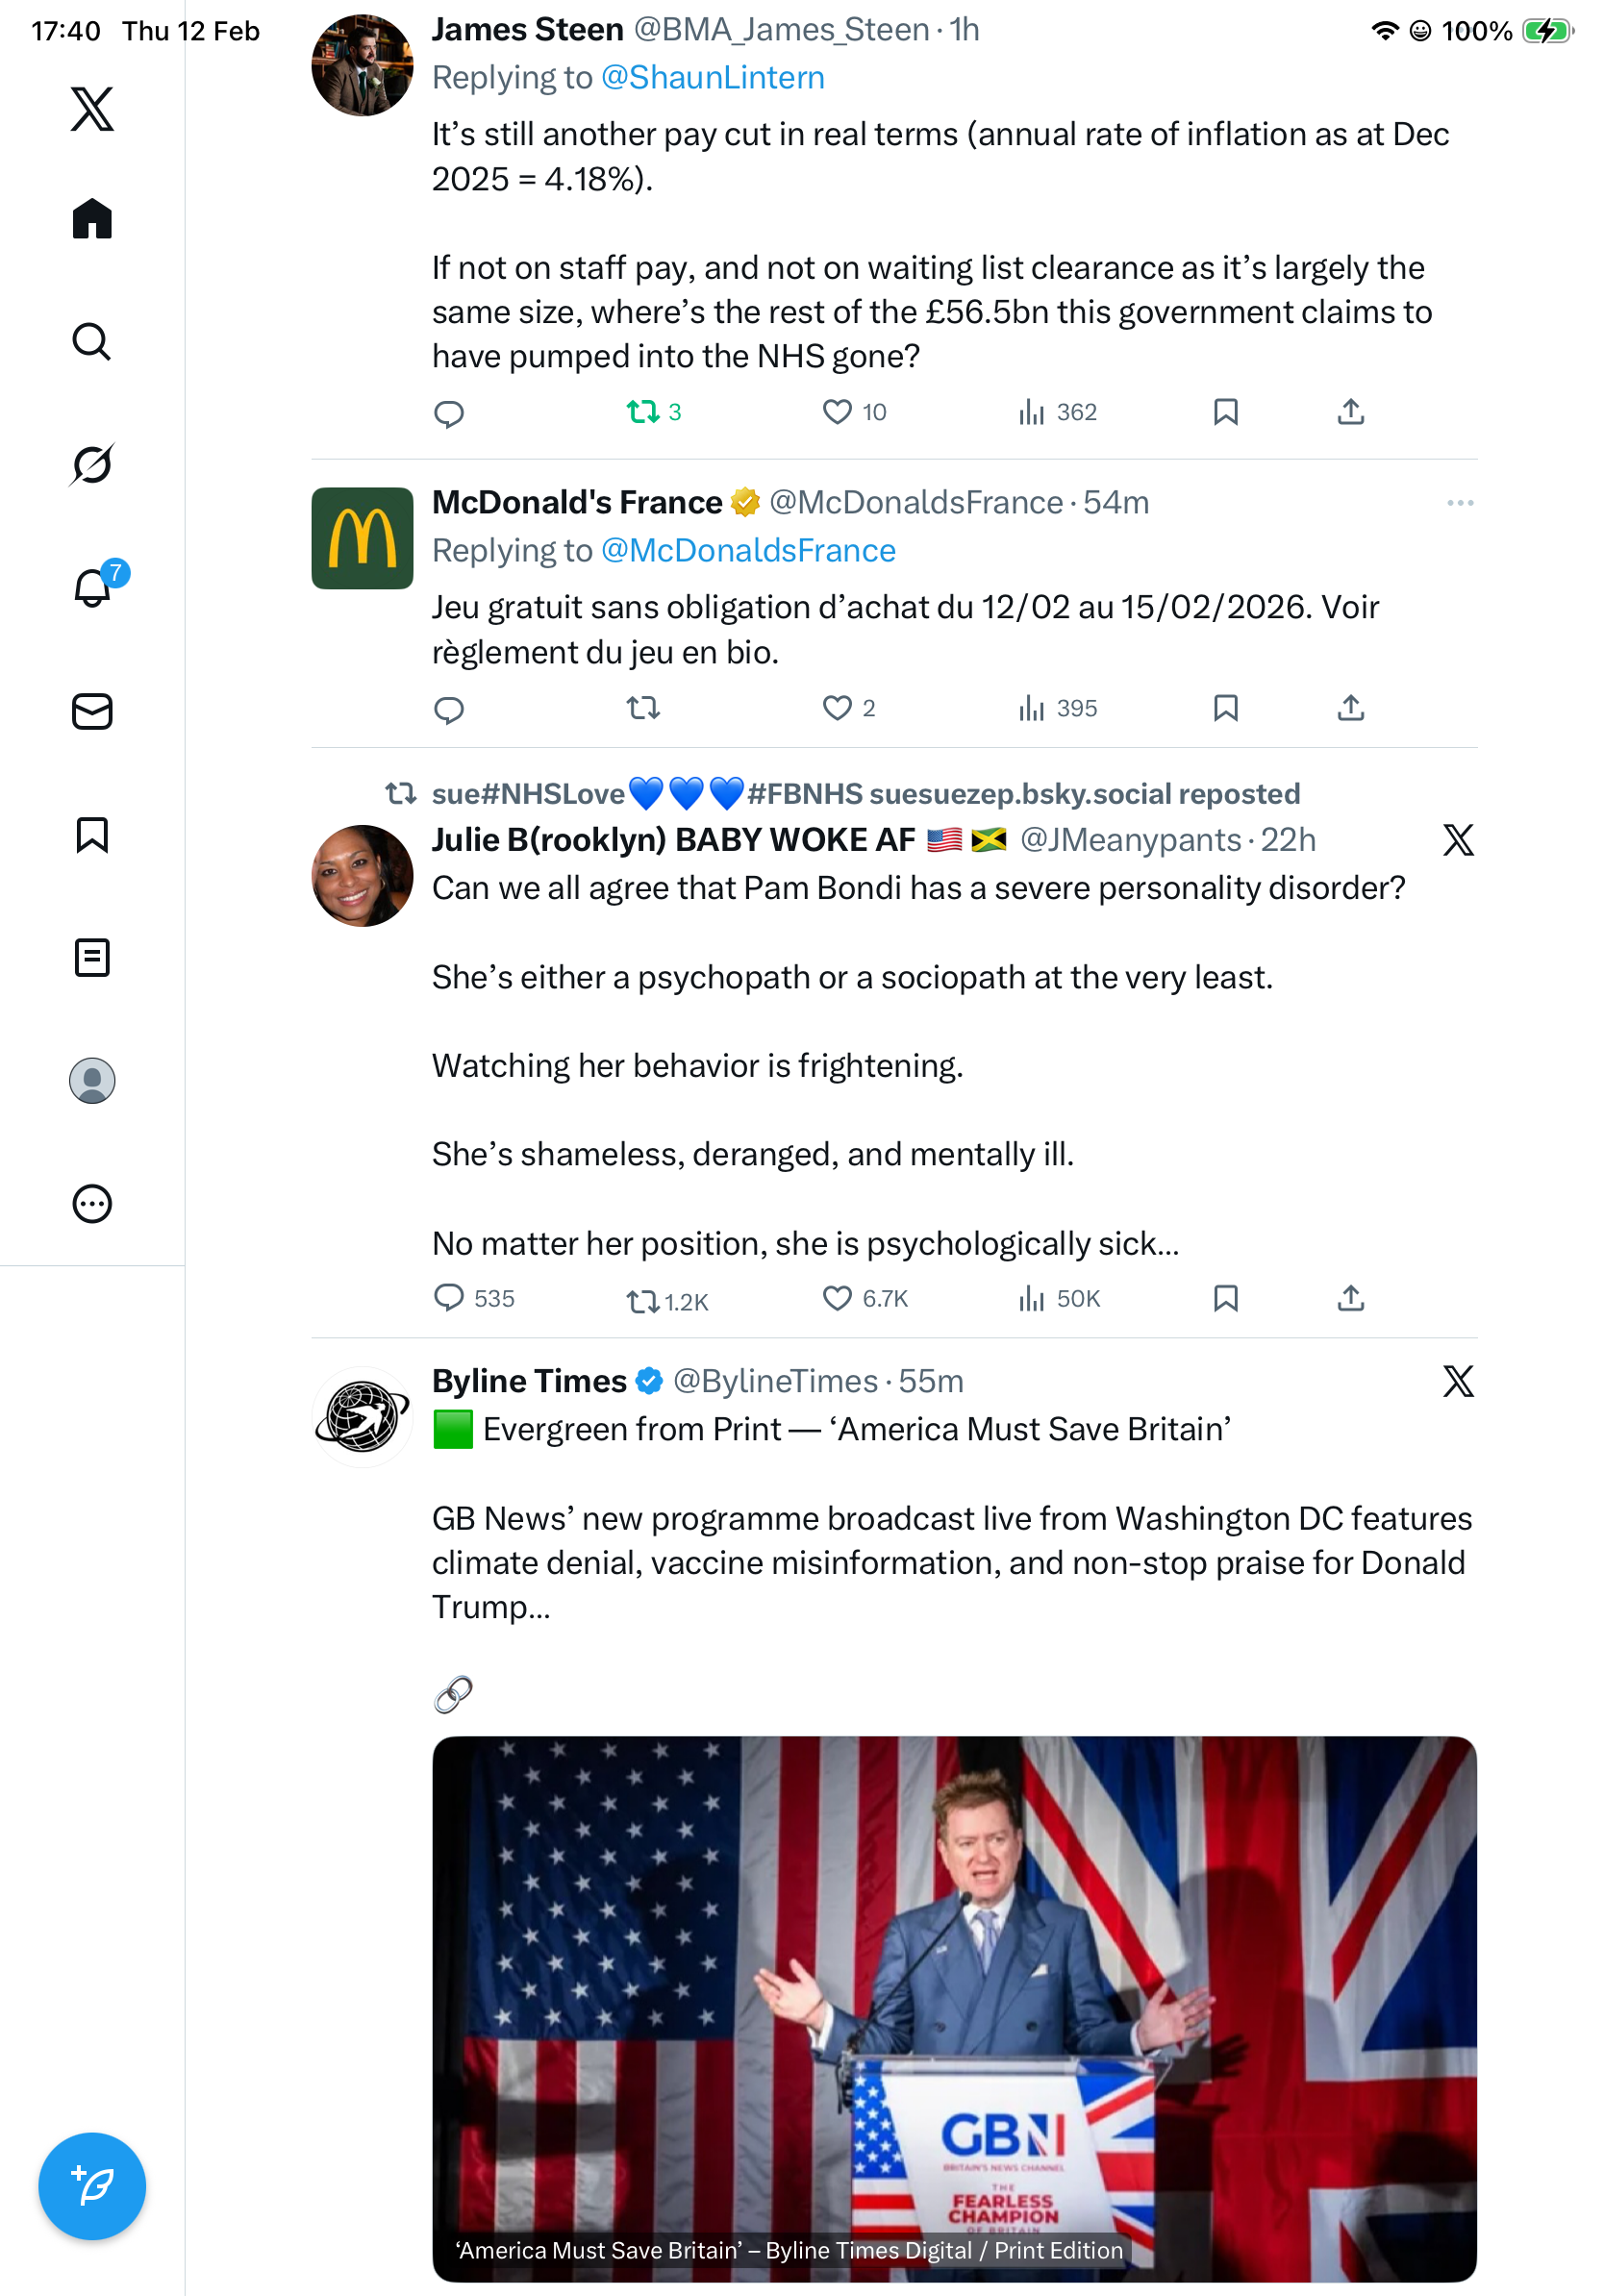This screenshot has height=2296, width=1604.
Task: Open Grok menu on Byline Times post
Action: pyautogui.click(x=1458, y=1381)
